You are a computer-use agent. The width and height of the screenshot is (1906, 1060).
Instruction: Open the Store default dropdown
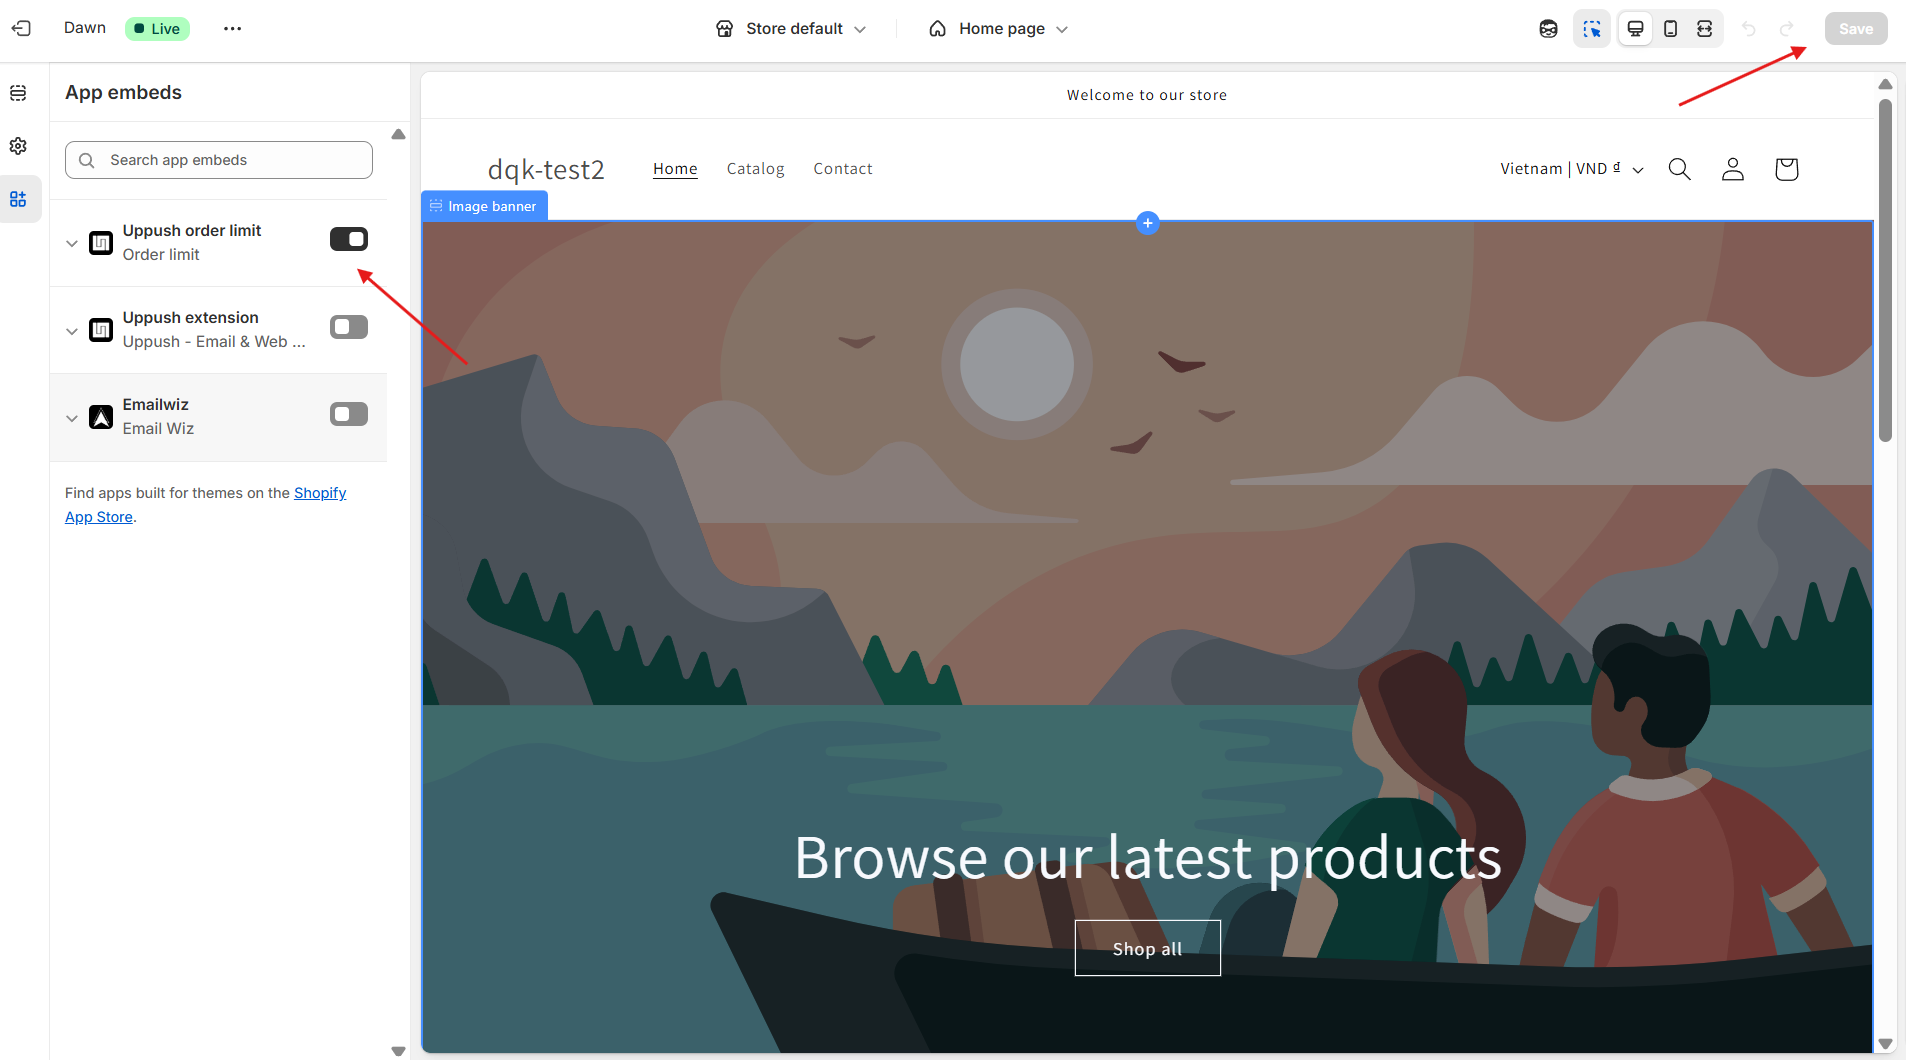(x=791, y=29)
